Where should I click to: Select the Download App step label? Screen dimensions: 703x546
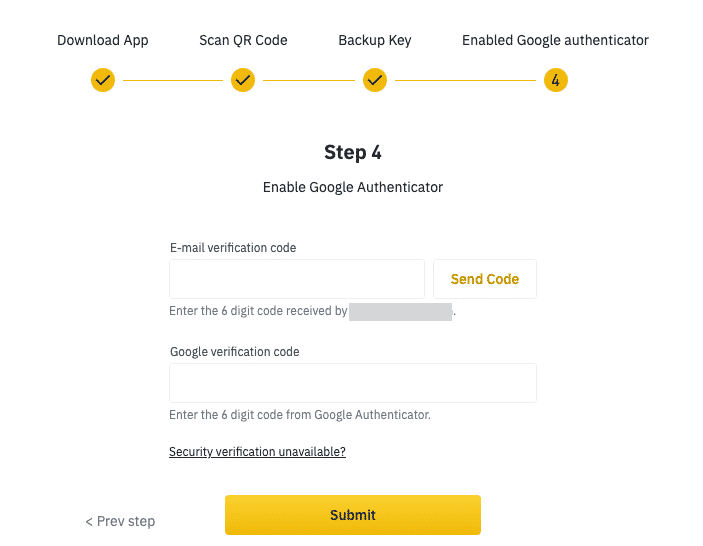tap(103, 40)
